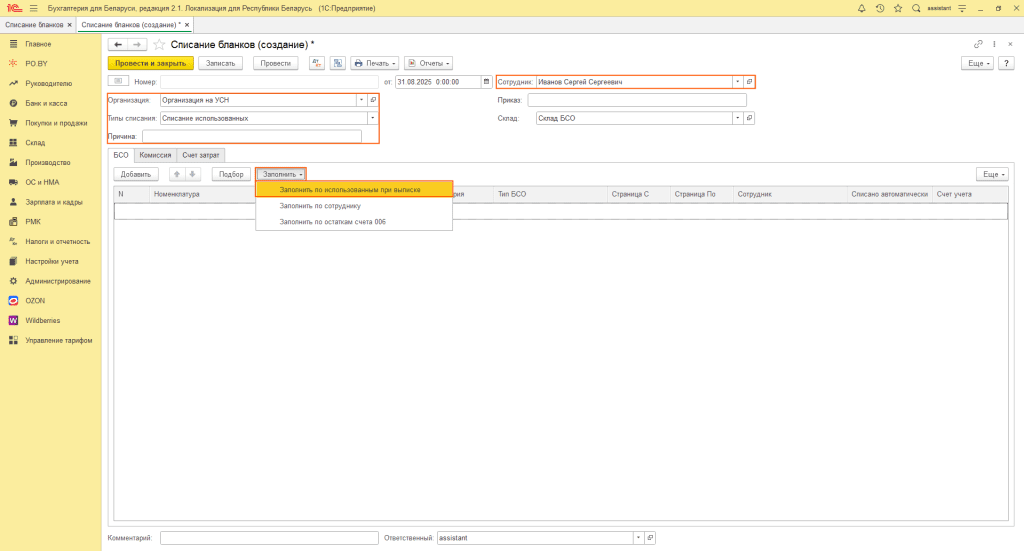The image size is (1024, 551).
Task: Move row down arrow
Action: click(x=192, y=174)
